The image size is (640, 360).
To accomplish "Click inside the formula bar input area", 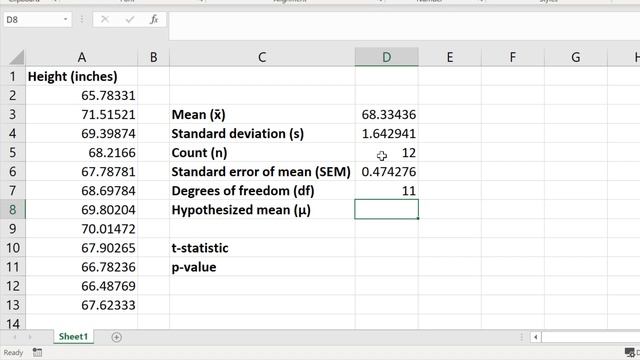I will (404, 26).
